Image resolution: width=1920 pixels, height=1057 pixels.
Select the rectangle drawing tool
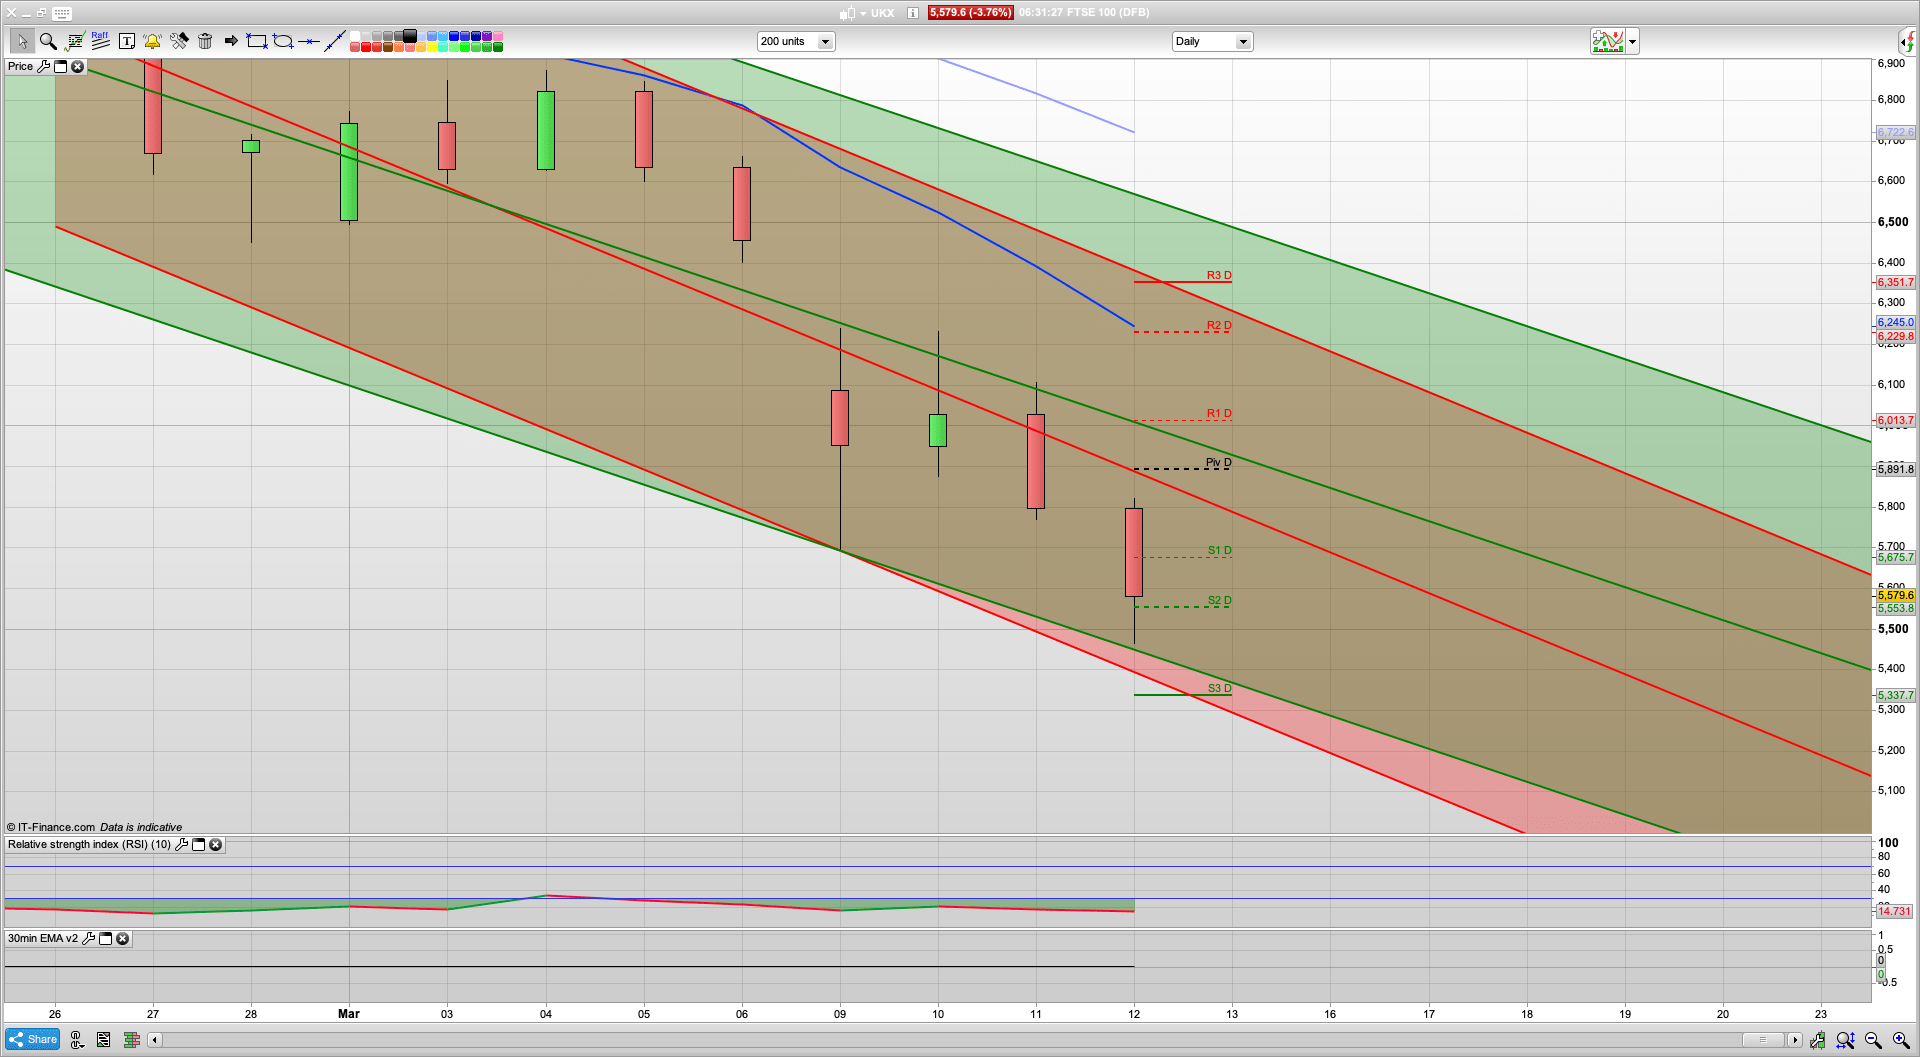tap(257, 41)
